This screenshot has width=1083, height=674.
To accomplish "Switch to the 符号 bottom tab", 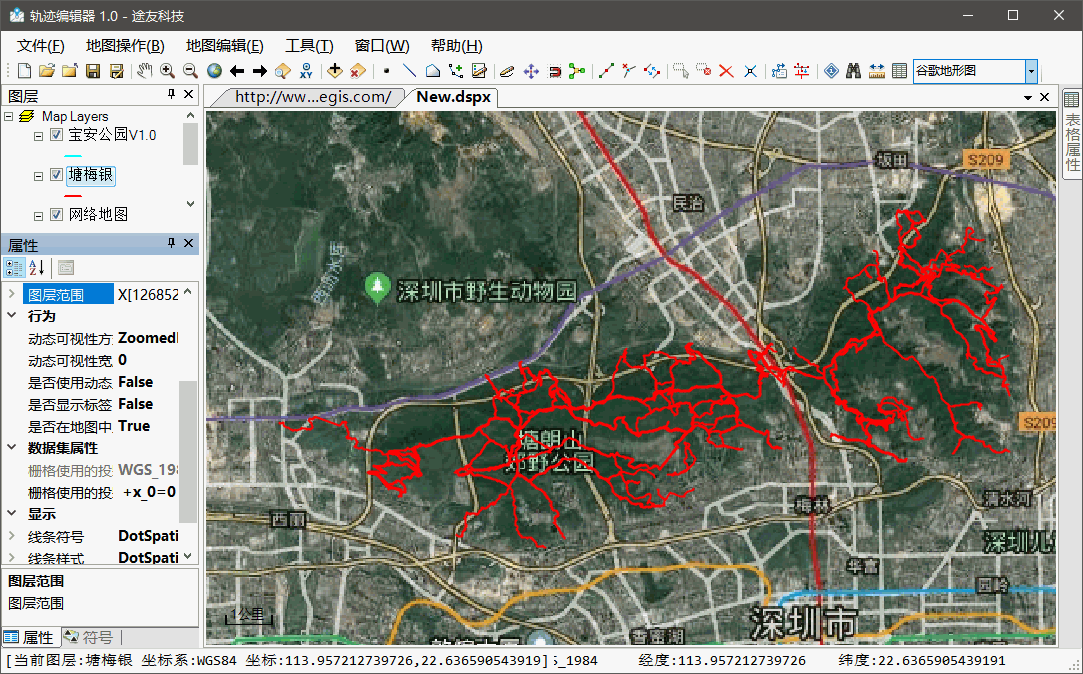I will (90, 637).
